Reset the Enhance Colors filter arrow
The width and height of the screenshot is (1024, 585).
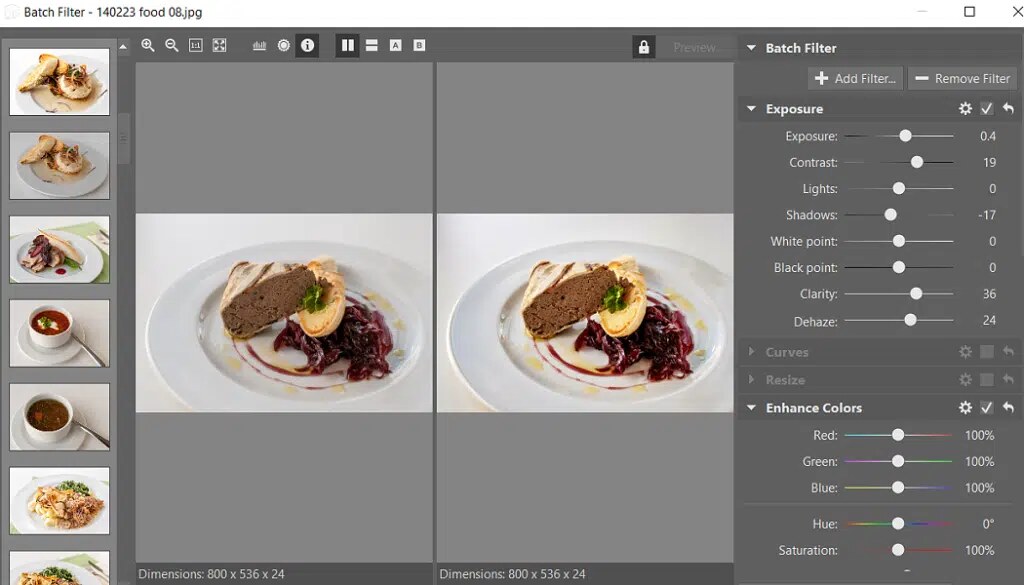(1008, 407)
